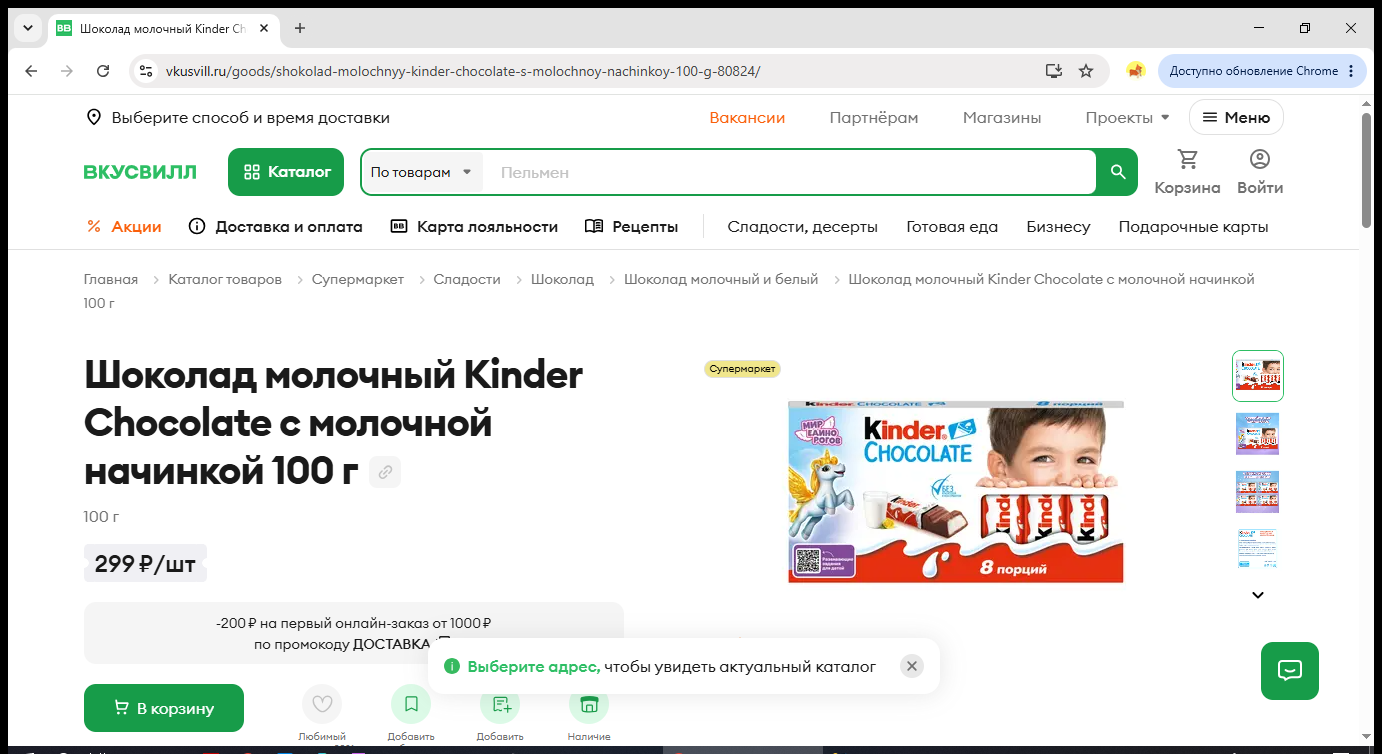Open the Вакансии link

pos(747,117)
